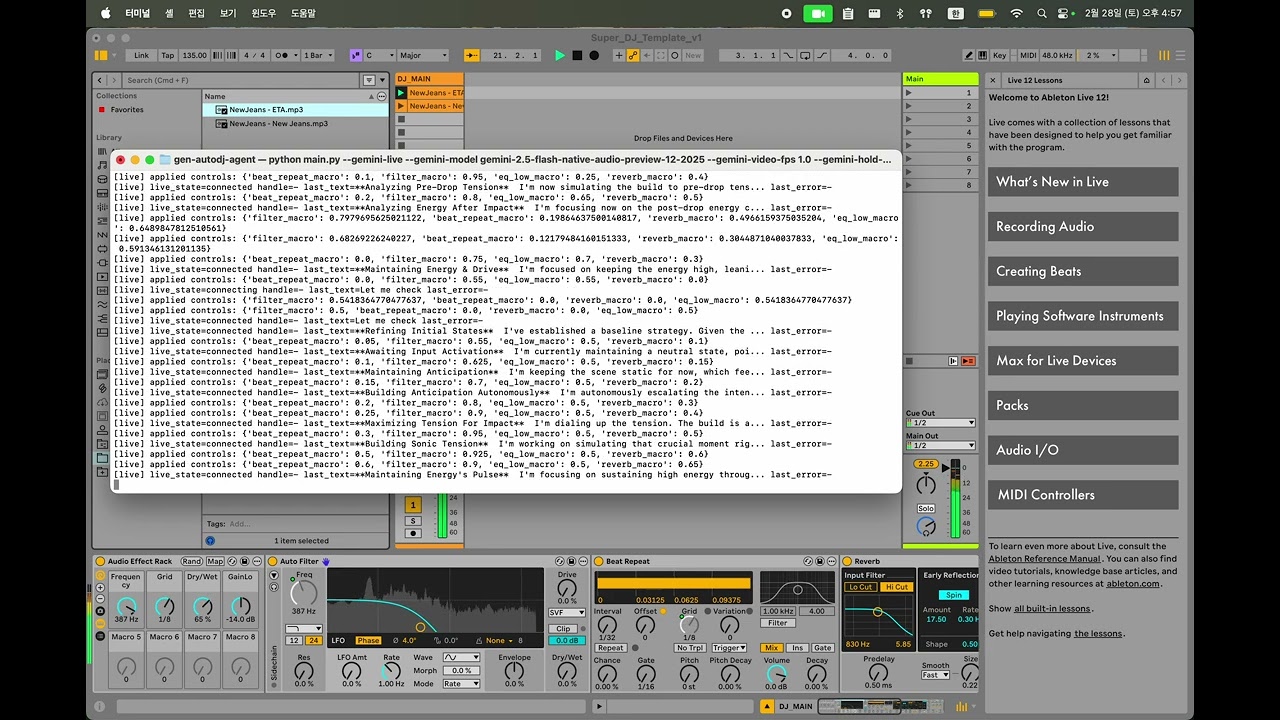The image size is (1280, 720).
Task: Open the LFO Mode Rate dropdown
Action: click(462, 684)
